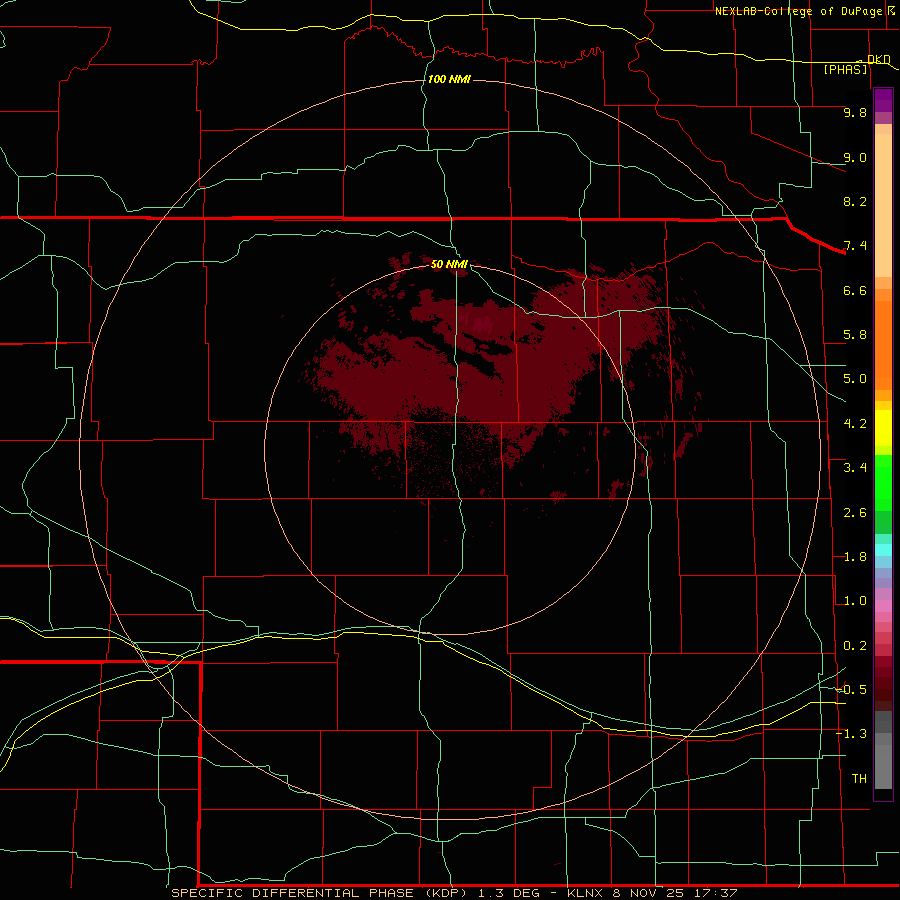This screenshot has width=900, height=900.
Task: Click the SPECIFIC DIFFERENTIAL PHASE (KDP) caption
Action: click(x=318, y=893)
